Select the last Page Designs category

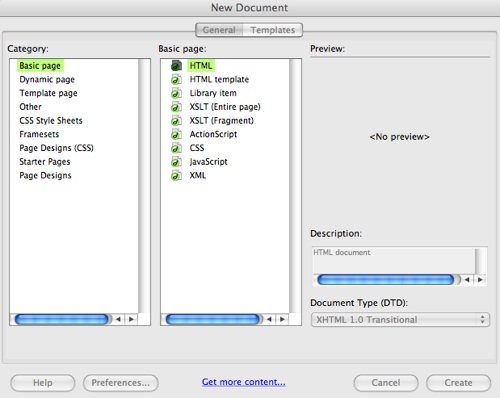tap(45, 175)
